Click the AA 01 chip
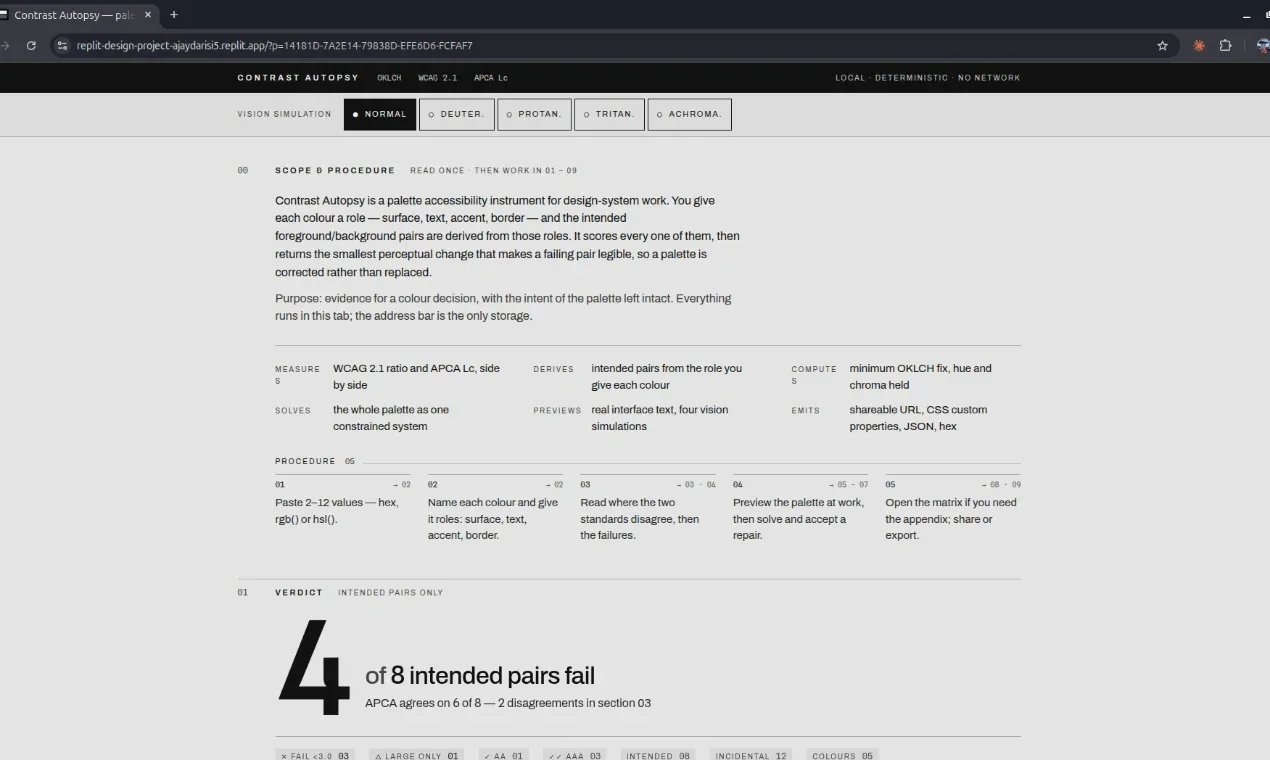This screenshot has width=1270, height=760. [503, 756]
